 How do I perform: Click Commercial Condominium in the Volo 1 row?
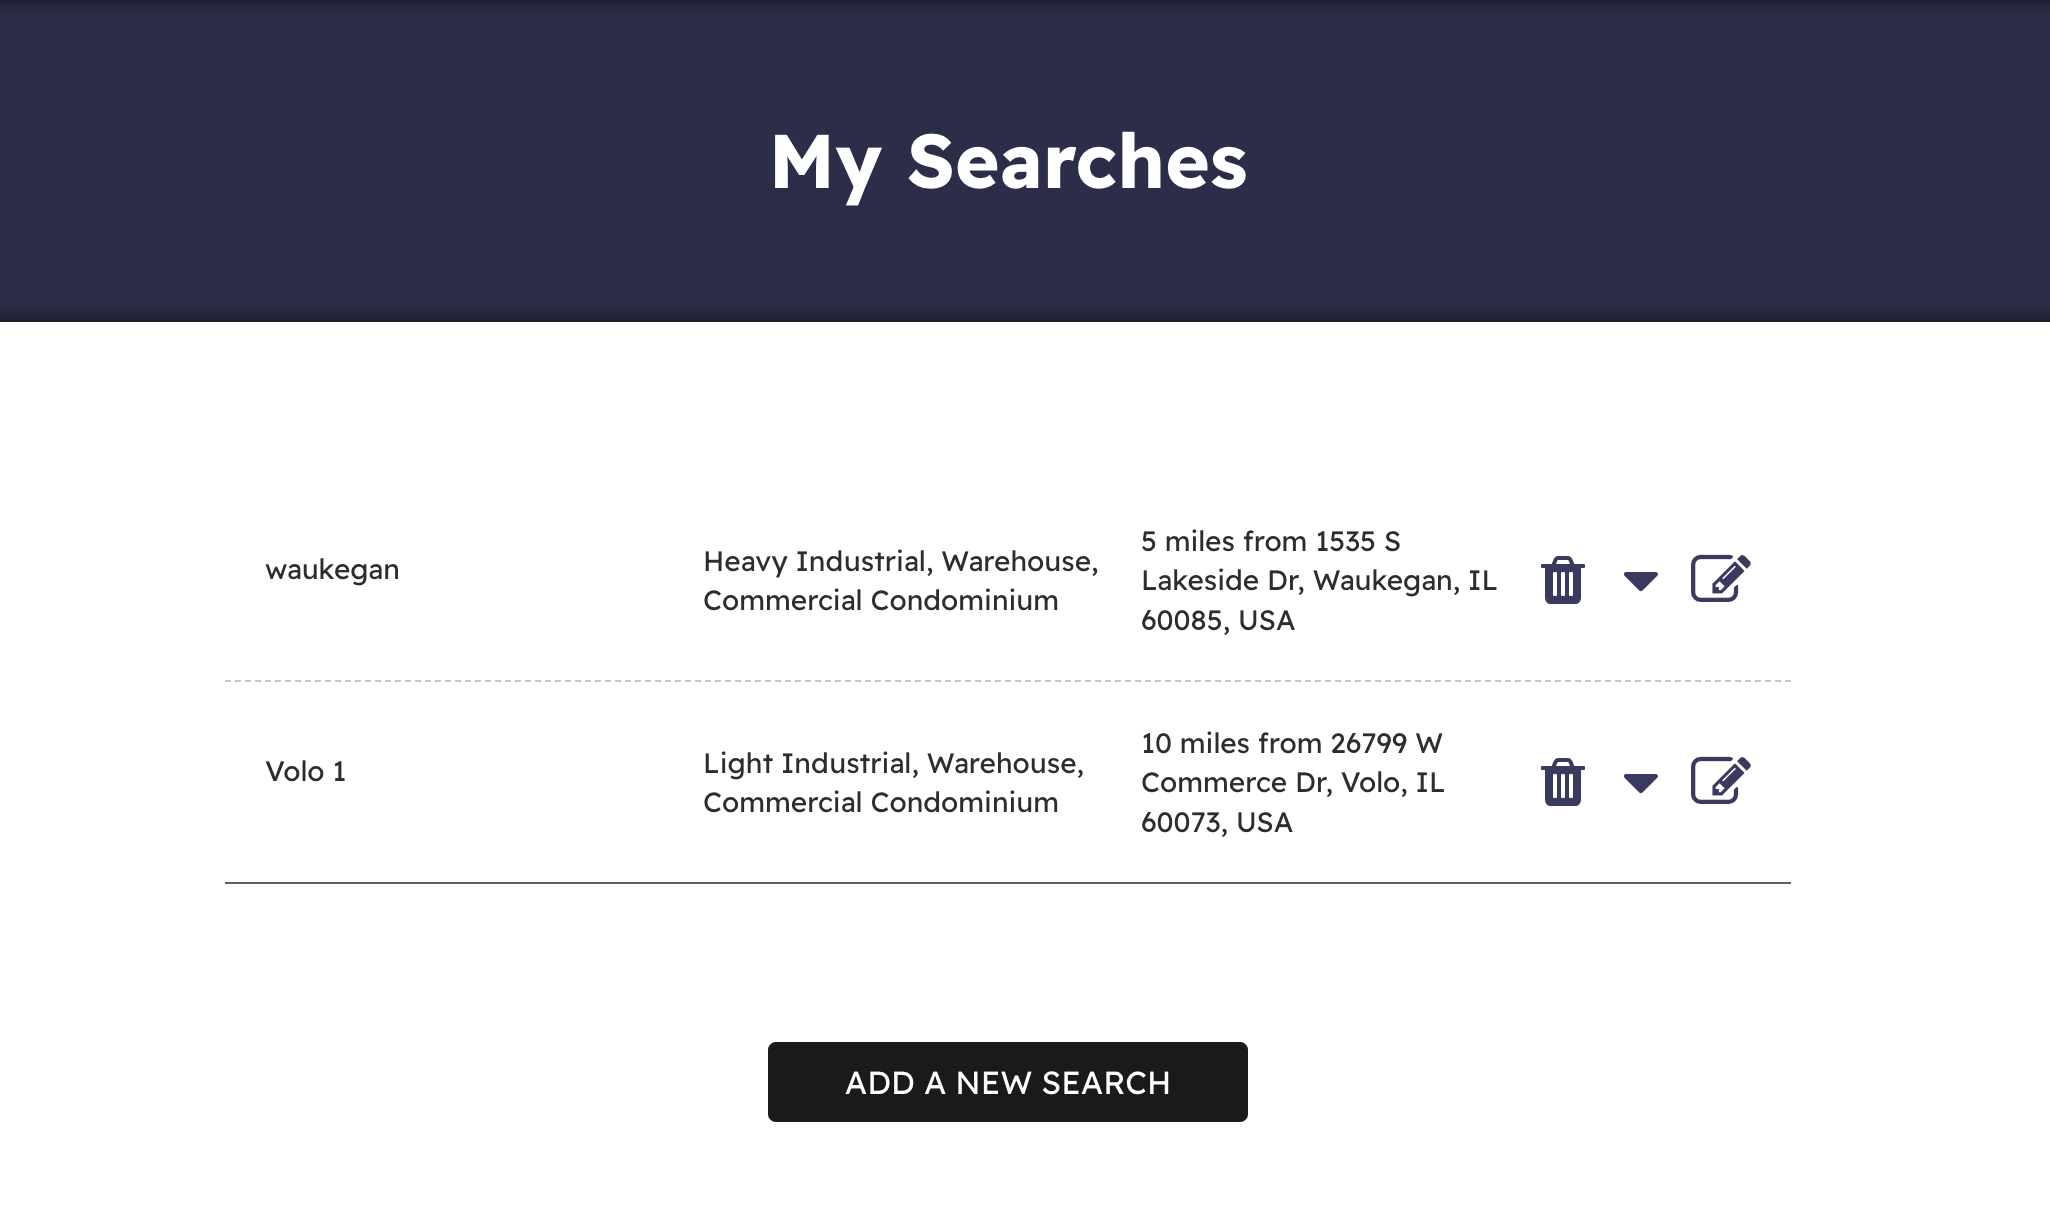click(881, 802)
